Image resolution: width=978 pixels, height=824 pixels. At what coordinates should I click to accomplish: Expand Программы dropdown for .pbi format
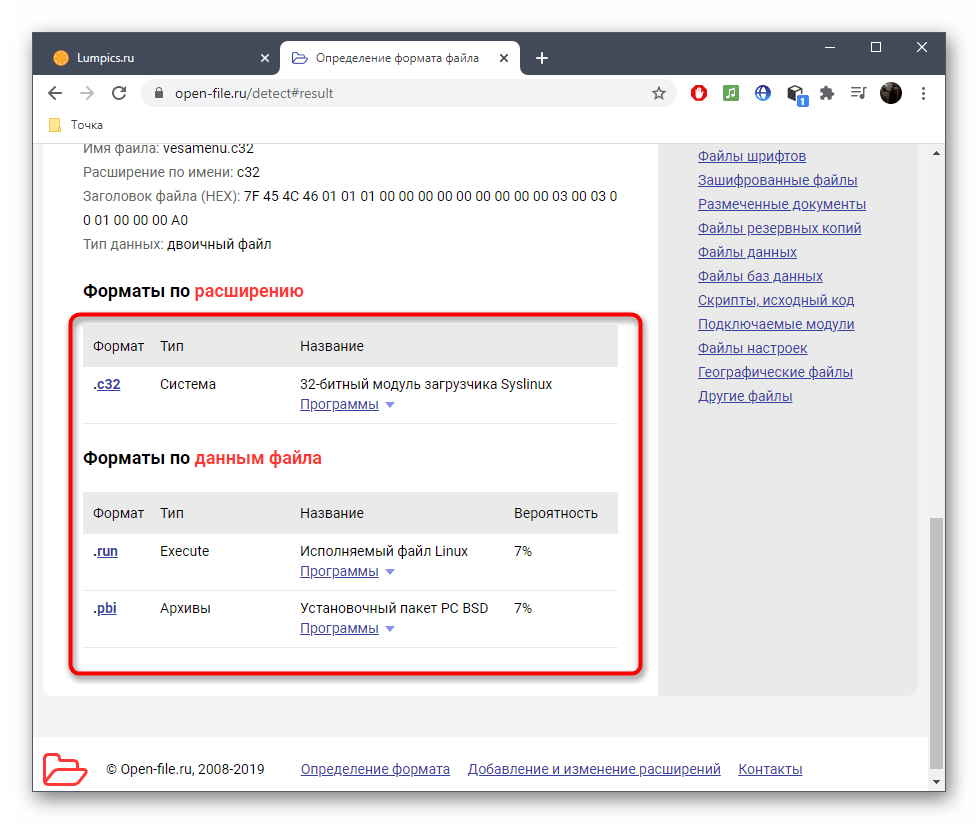[347, 629]
